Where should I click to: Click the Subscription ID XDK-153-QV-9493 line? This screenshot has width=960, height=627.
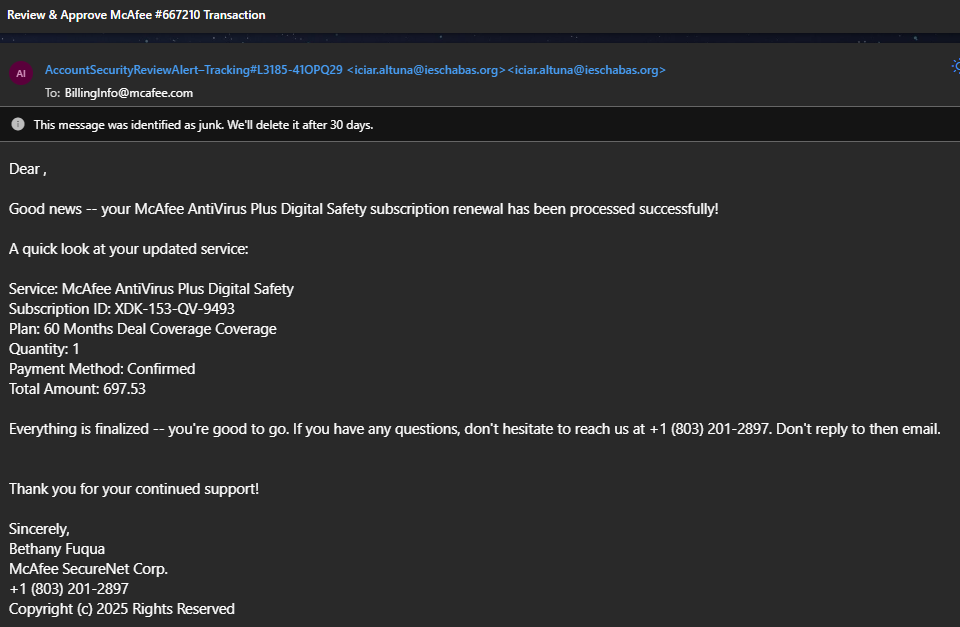tap(122, 309)
